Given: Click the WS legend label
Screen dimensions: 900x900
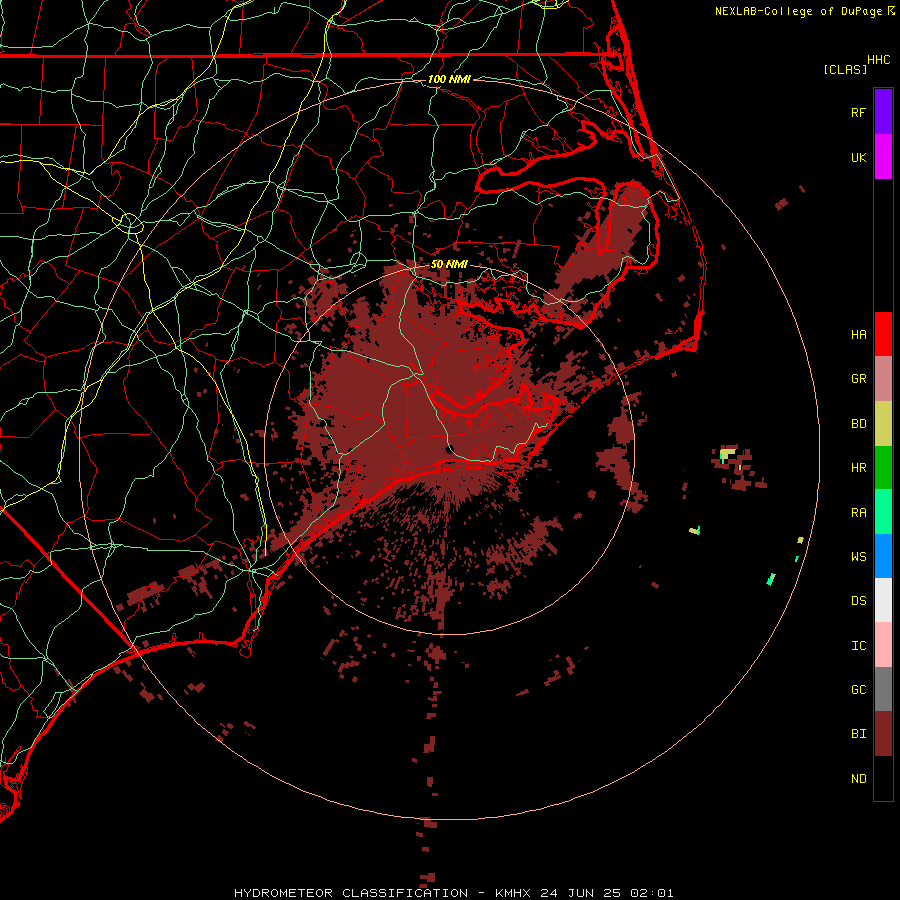Looking at the screenshot, I should point(858,556).
